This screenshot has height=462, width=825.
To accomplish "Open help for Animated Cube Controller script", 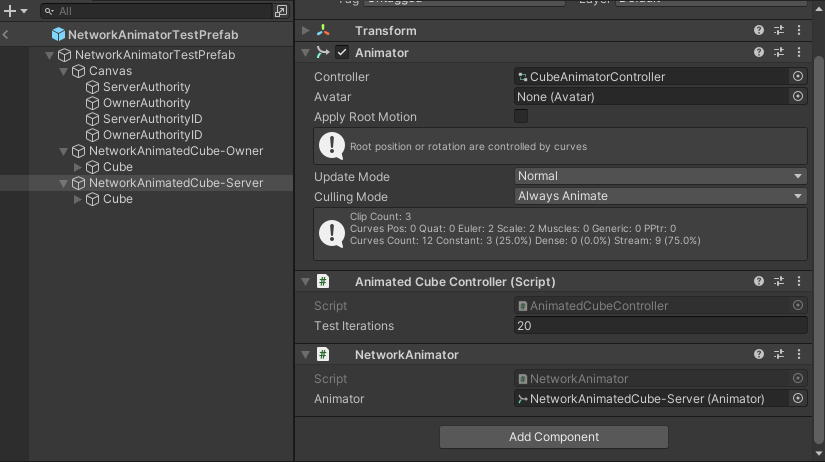I will pyautogui.click(x=760, y=282).
